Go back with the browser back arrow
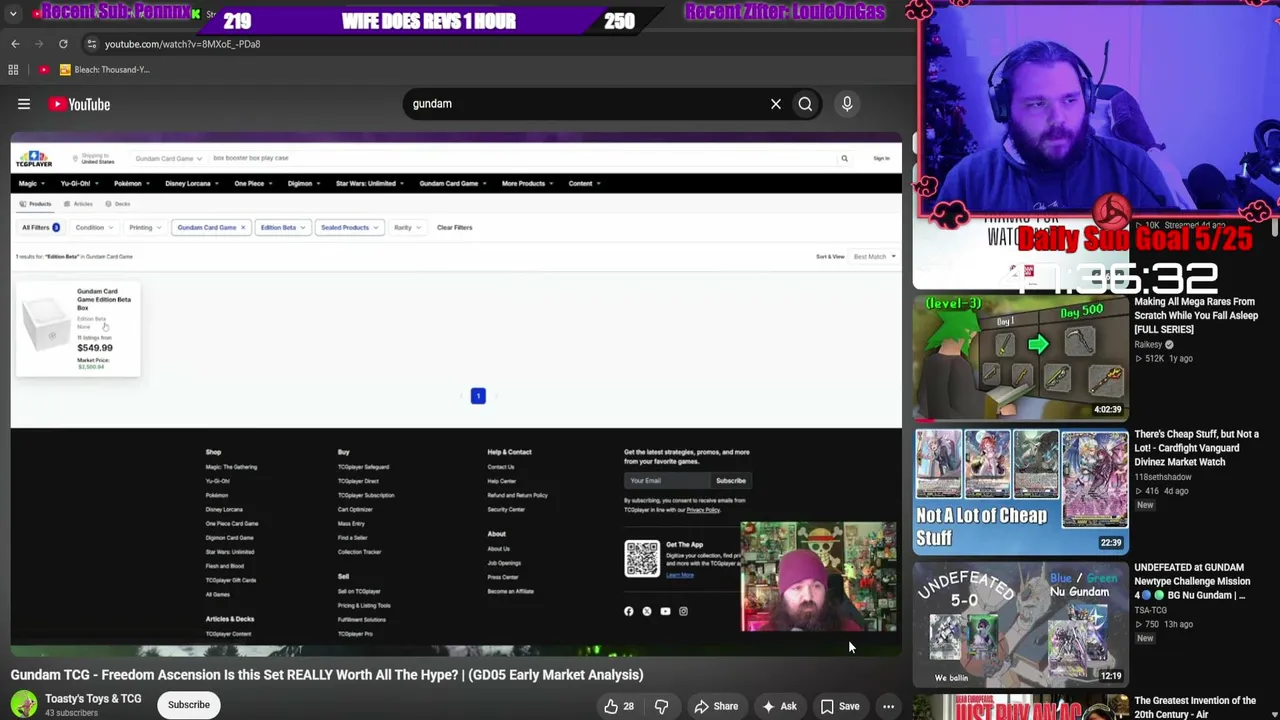Viewport: 1280px width, 720px height. (x=15, y=44)
